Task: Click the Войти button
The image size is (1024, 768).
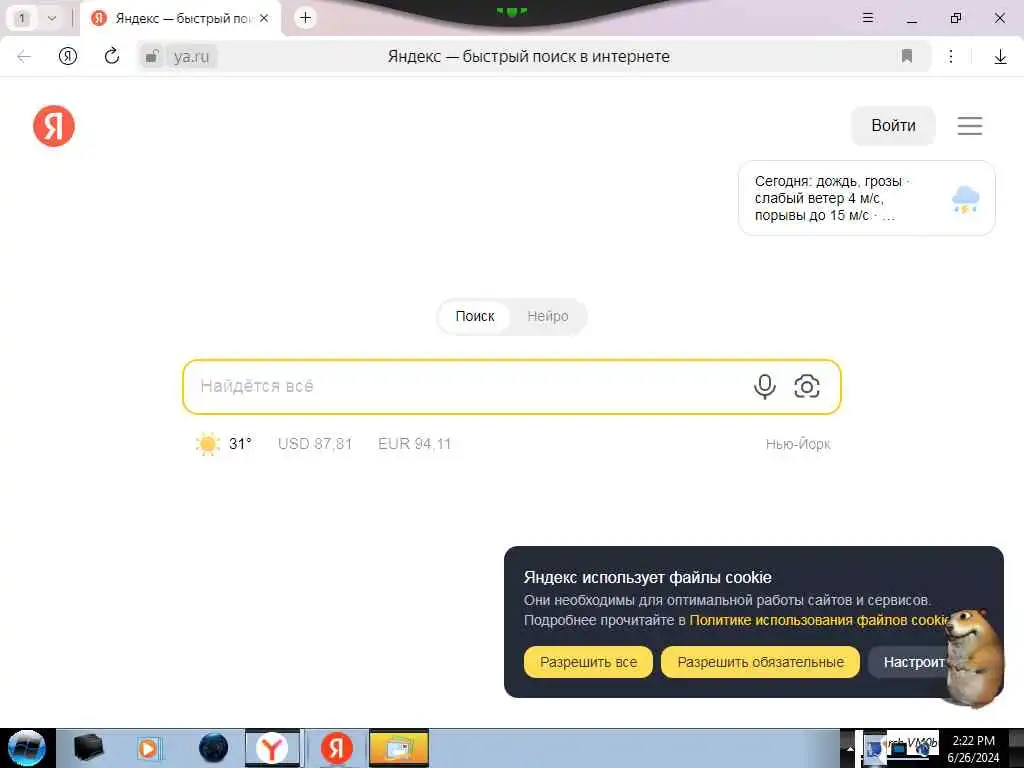Action: point(893,125)
